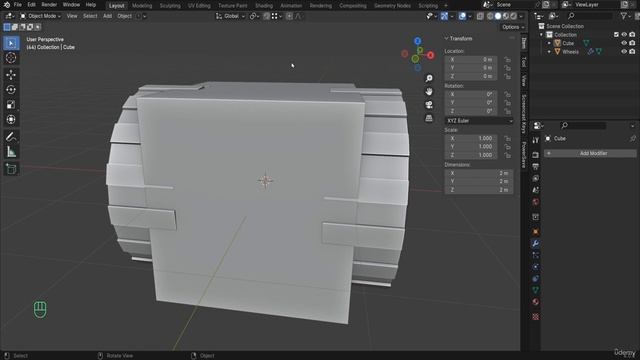Open Global transform orientation dropdown

tap(230, 16)
